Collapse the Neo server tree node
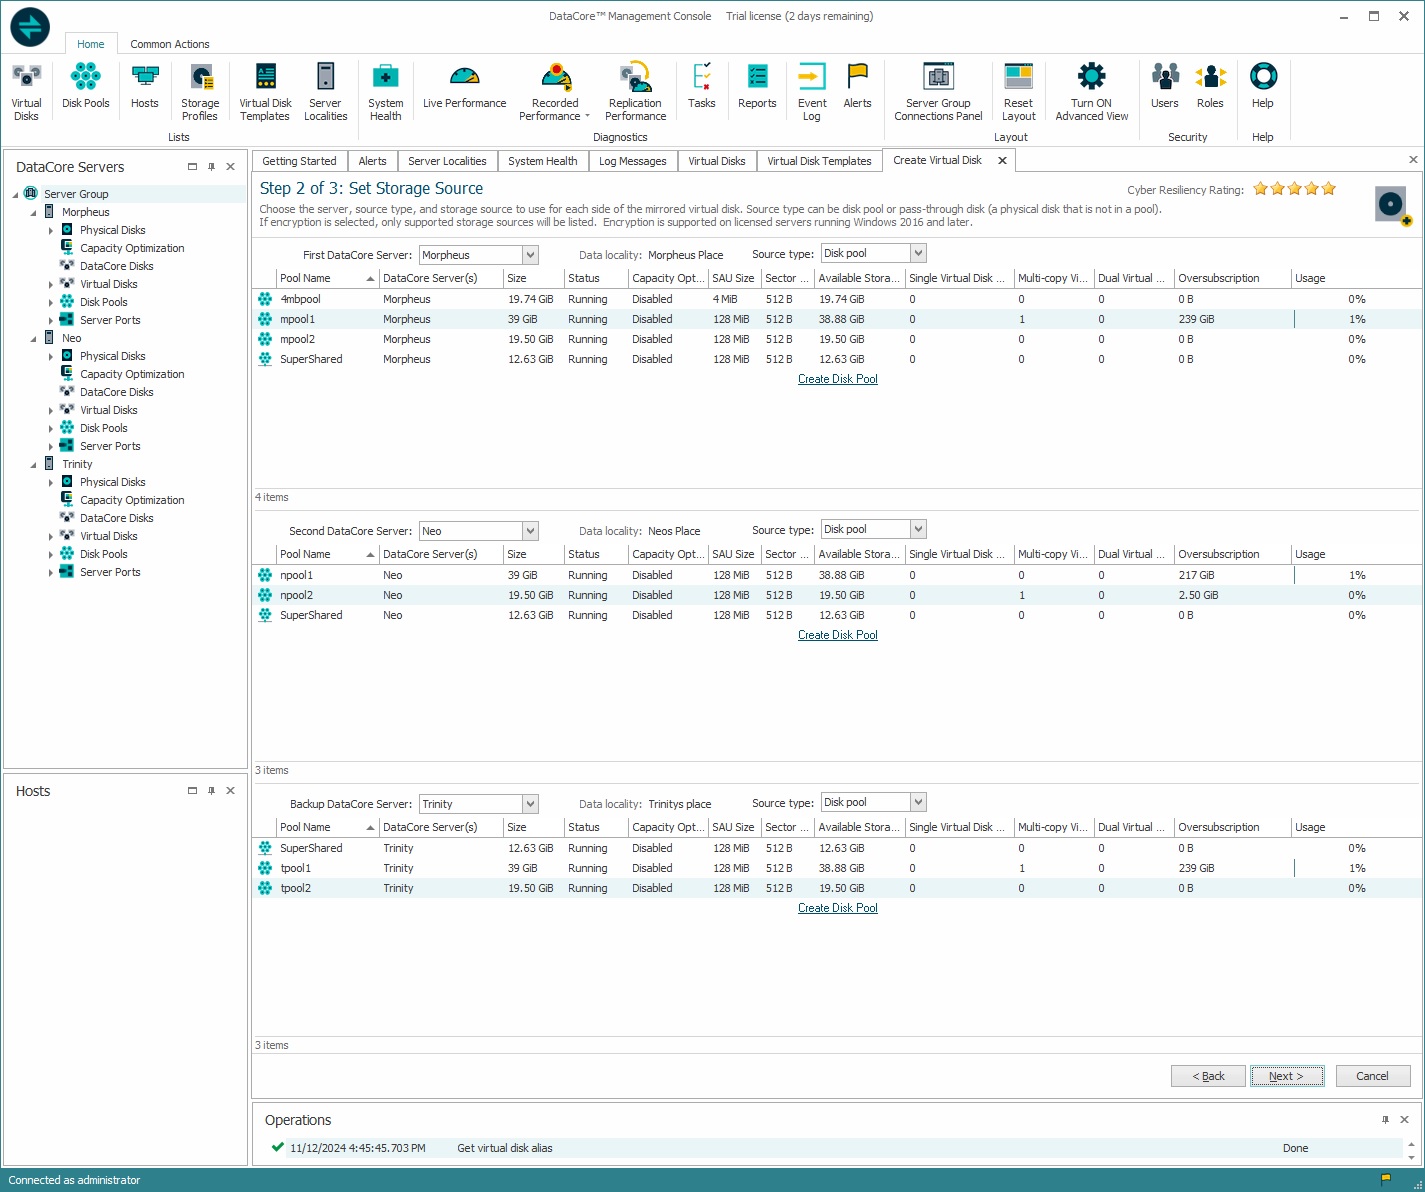This screenshot has height=1192, width=1425. (33, 339)
